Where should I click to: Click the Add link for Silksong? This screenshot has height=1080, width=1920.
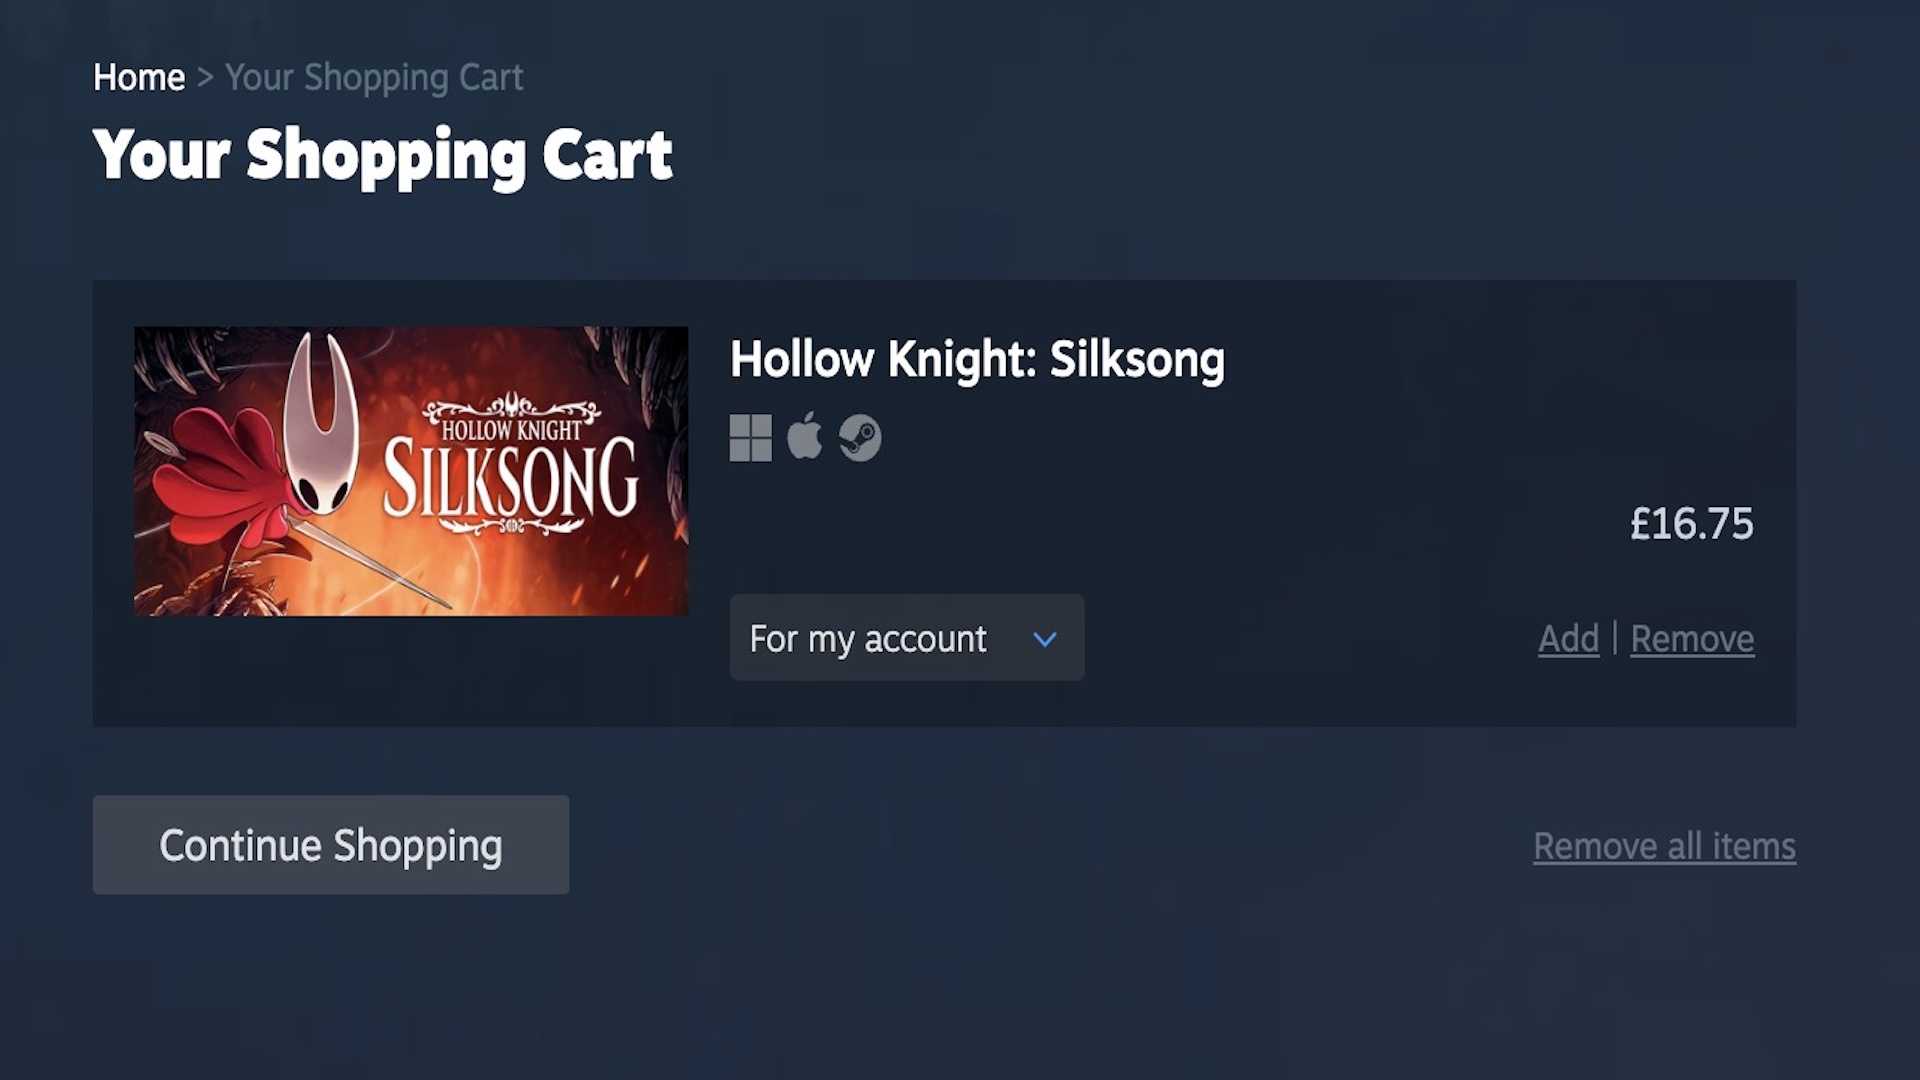tap(1568, 639)
